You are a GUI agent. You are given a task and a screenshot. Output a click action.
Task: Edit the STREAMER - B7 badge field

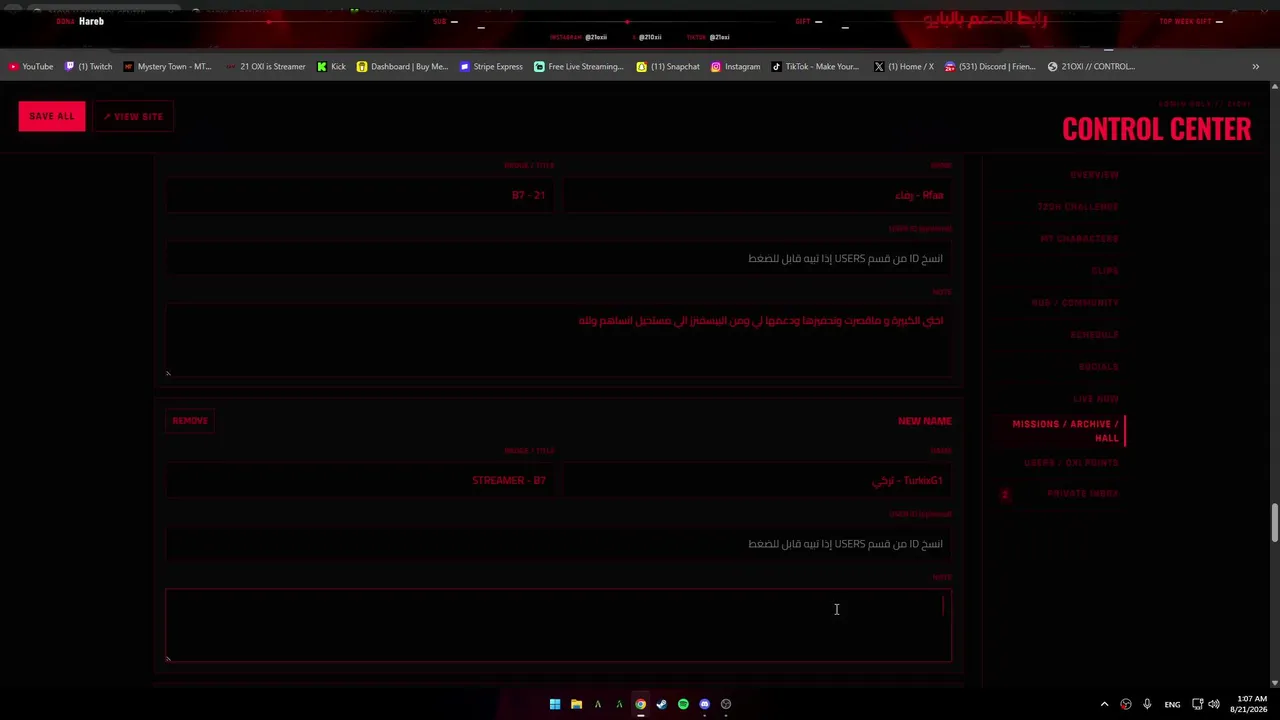[x=359, y=481]
